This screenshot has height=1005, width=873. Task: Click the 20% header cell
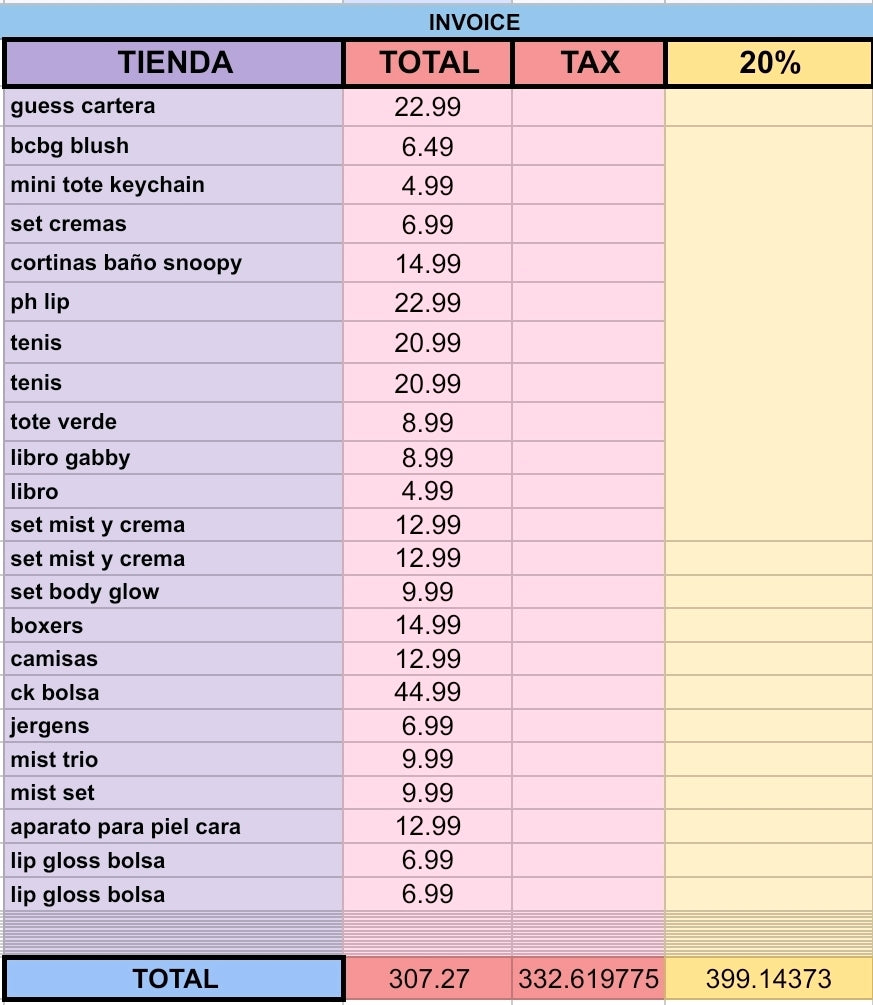769,63
